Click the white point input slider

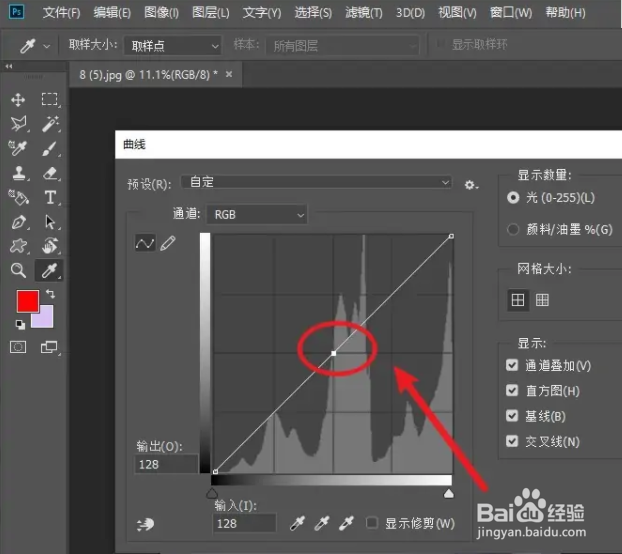pyautogui.click(x=449, y=493)
